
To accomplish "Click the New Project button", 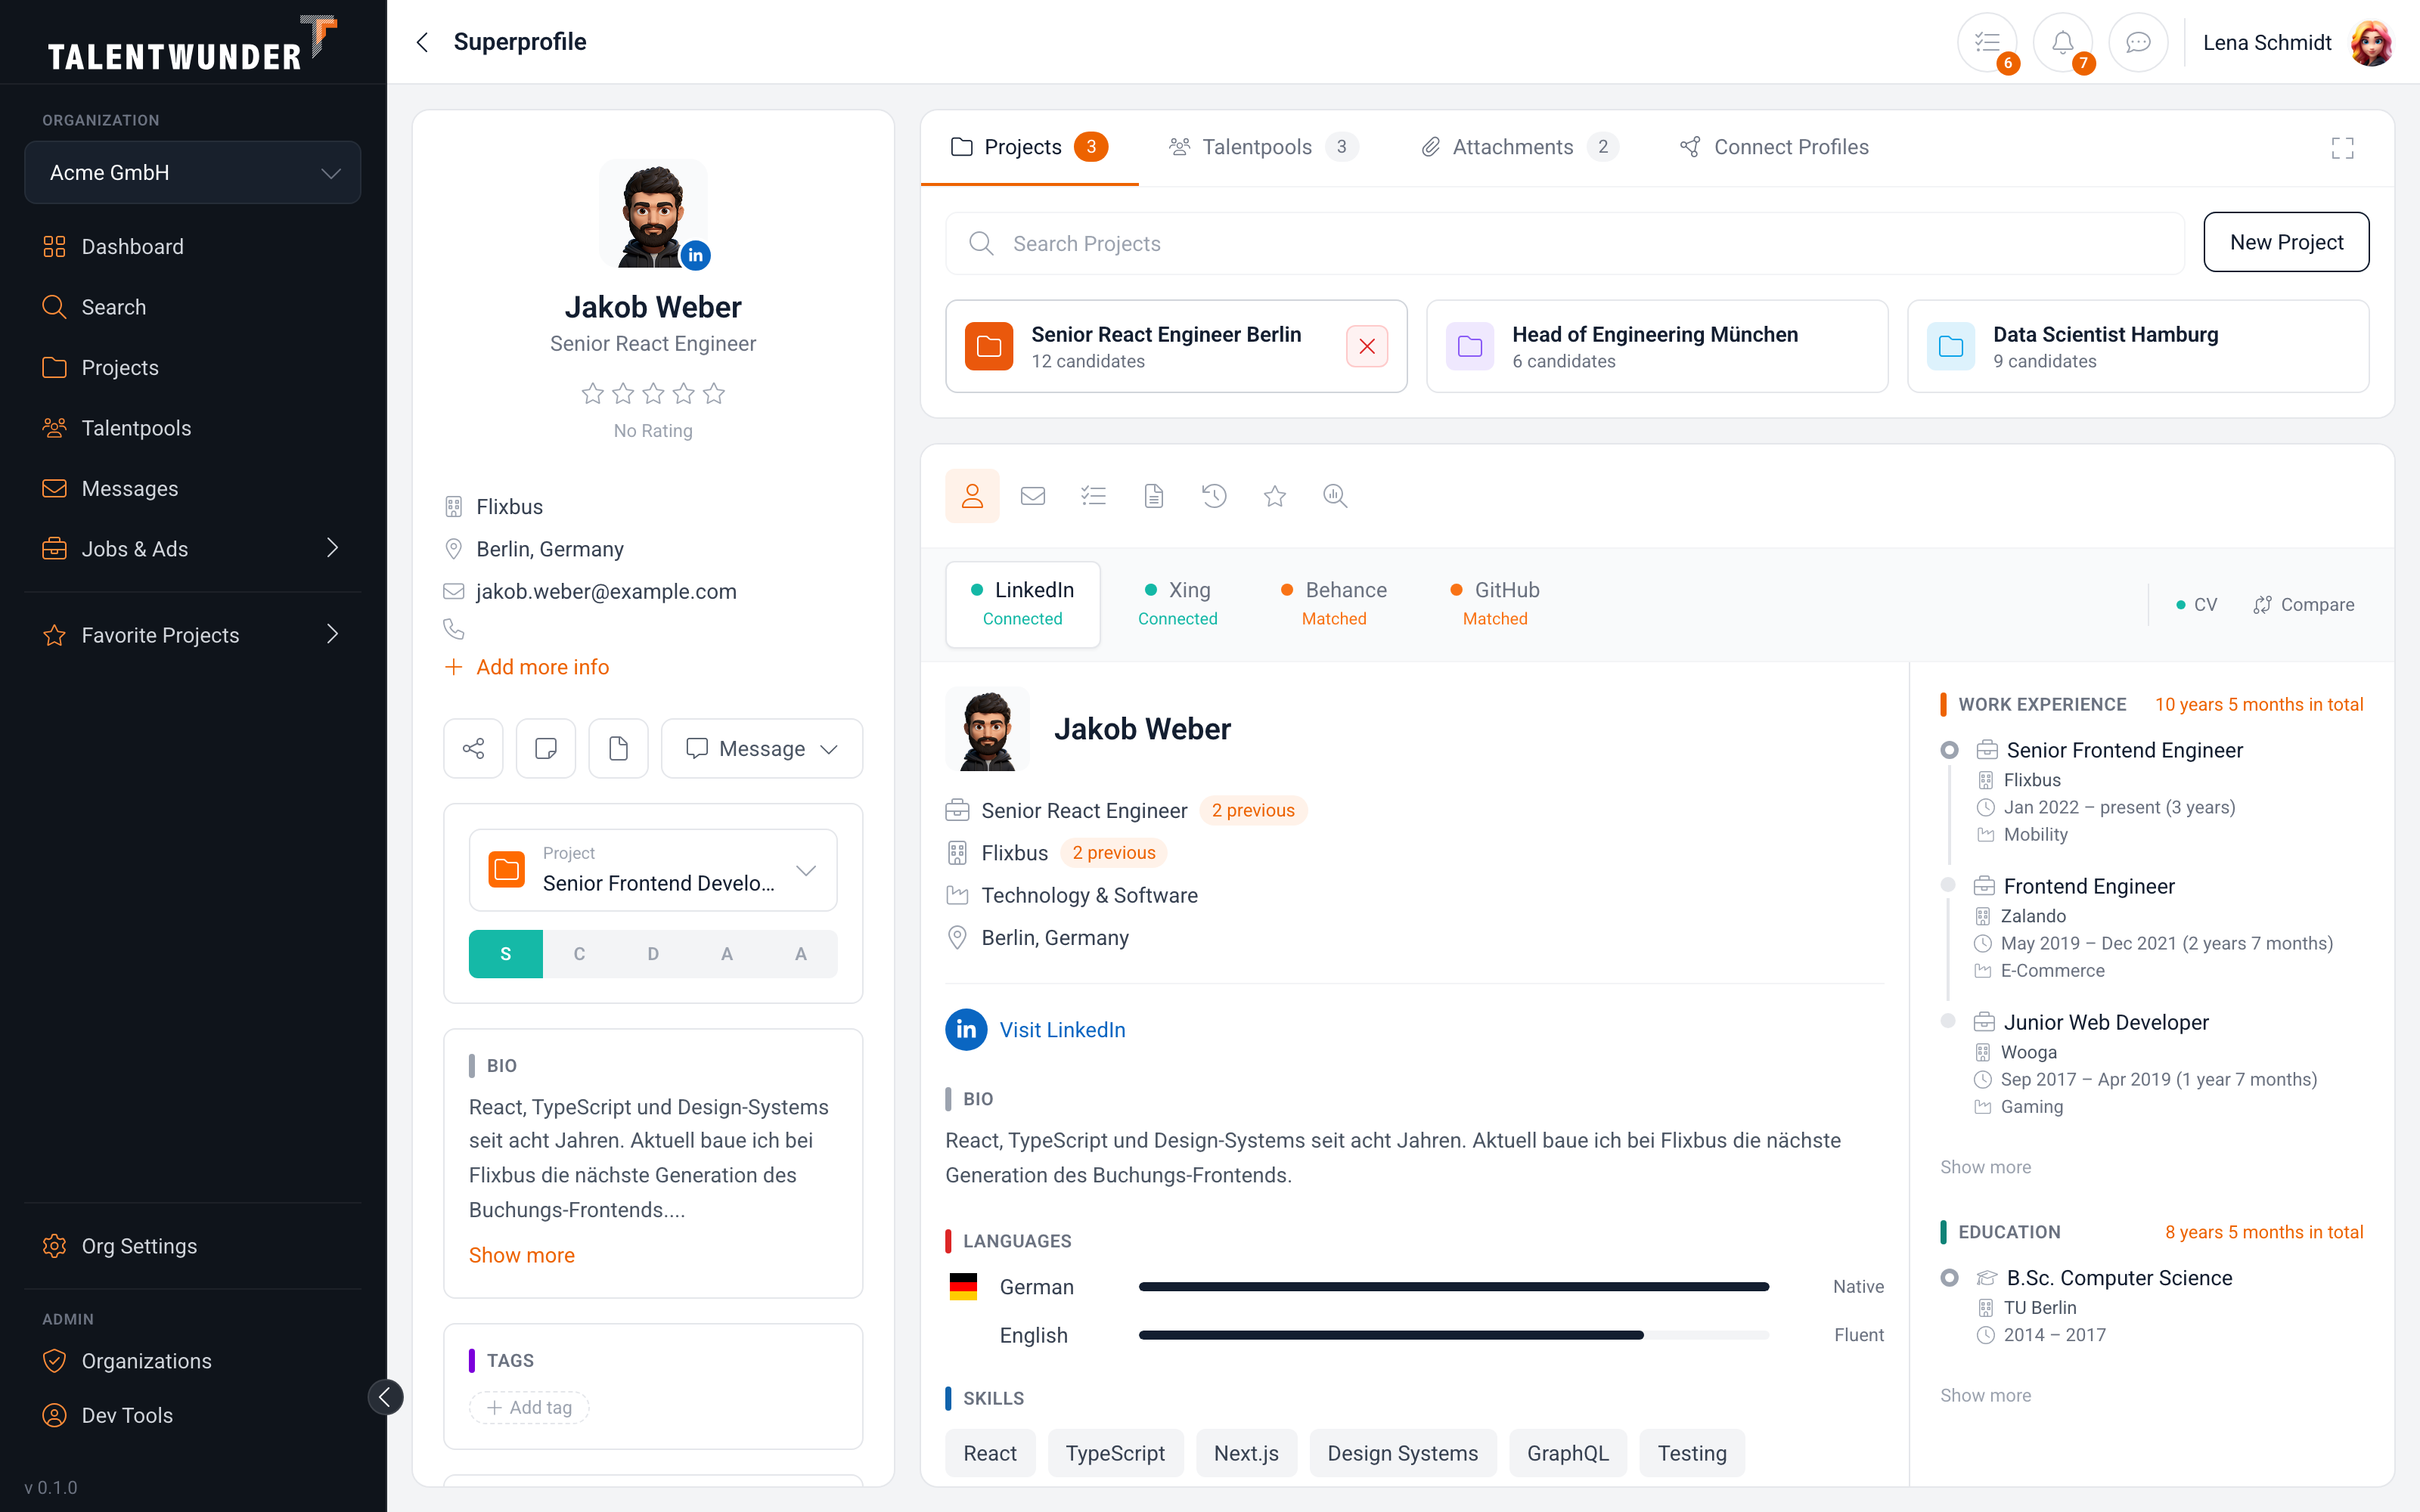I will (2286, 242).
